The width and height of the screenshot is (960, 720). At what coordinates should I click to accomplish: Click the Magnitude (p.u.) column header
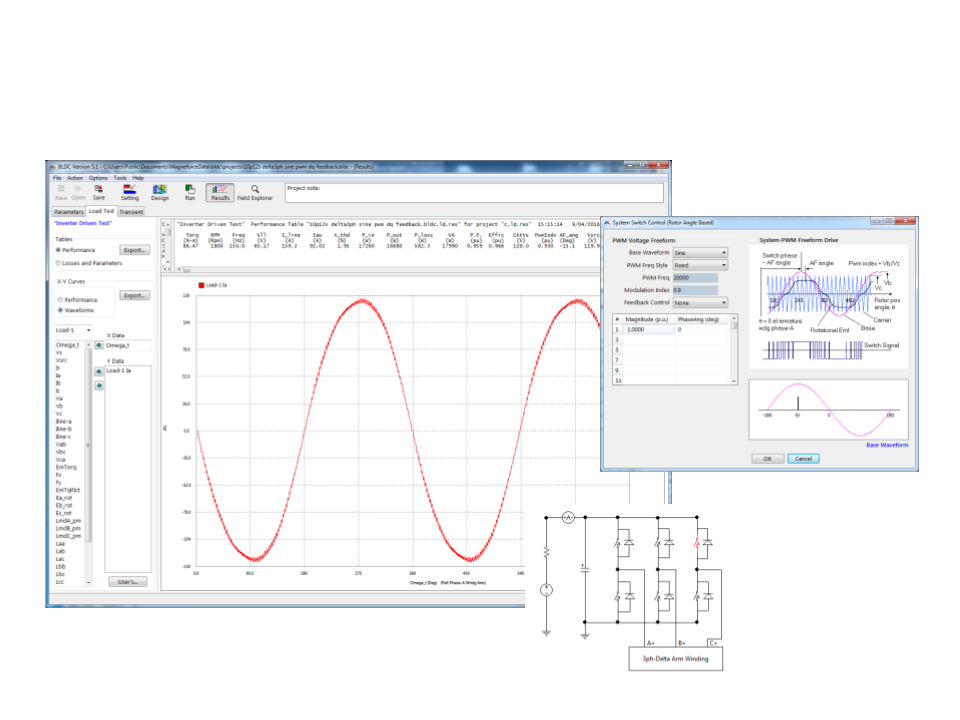click(649, 320)
